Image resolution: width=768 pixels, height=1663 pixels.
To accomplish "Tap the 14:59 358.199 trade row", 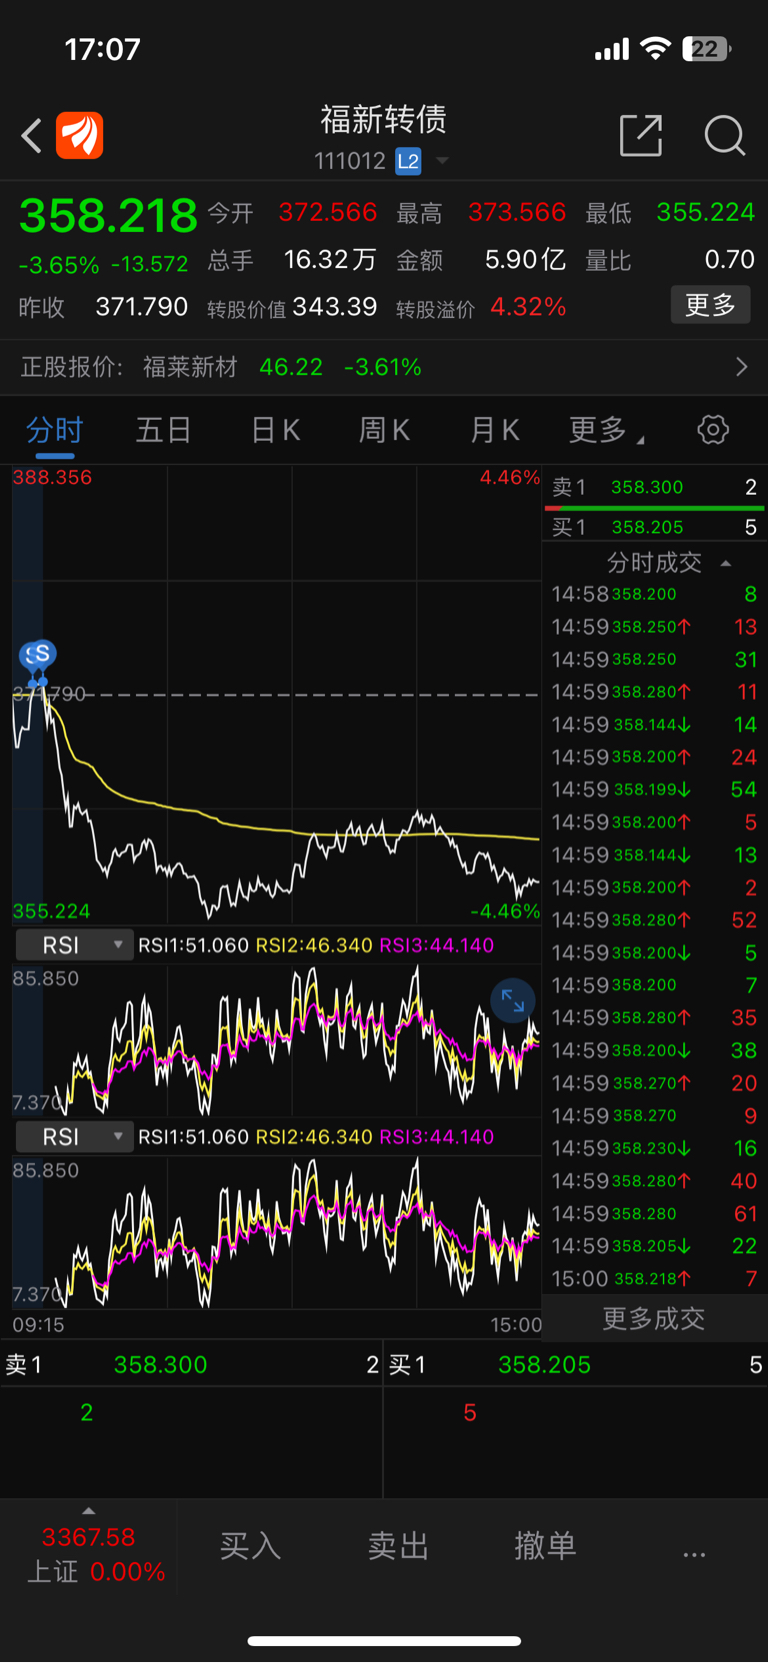I will coord(654,790).
